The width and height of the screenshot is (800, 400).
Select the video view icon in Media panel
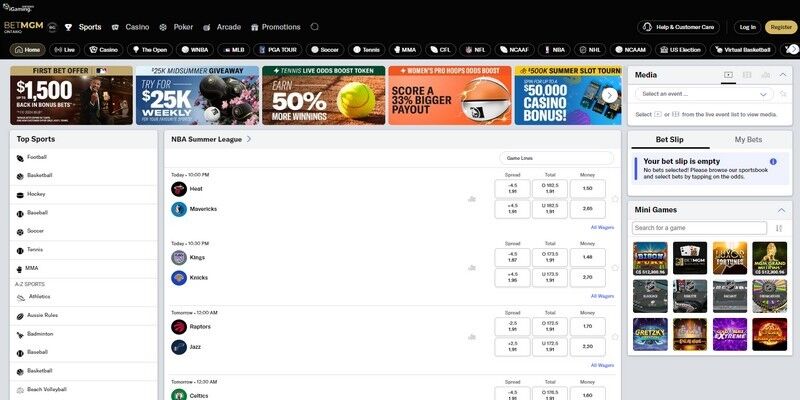click(729, 74)
